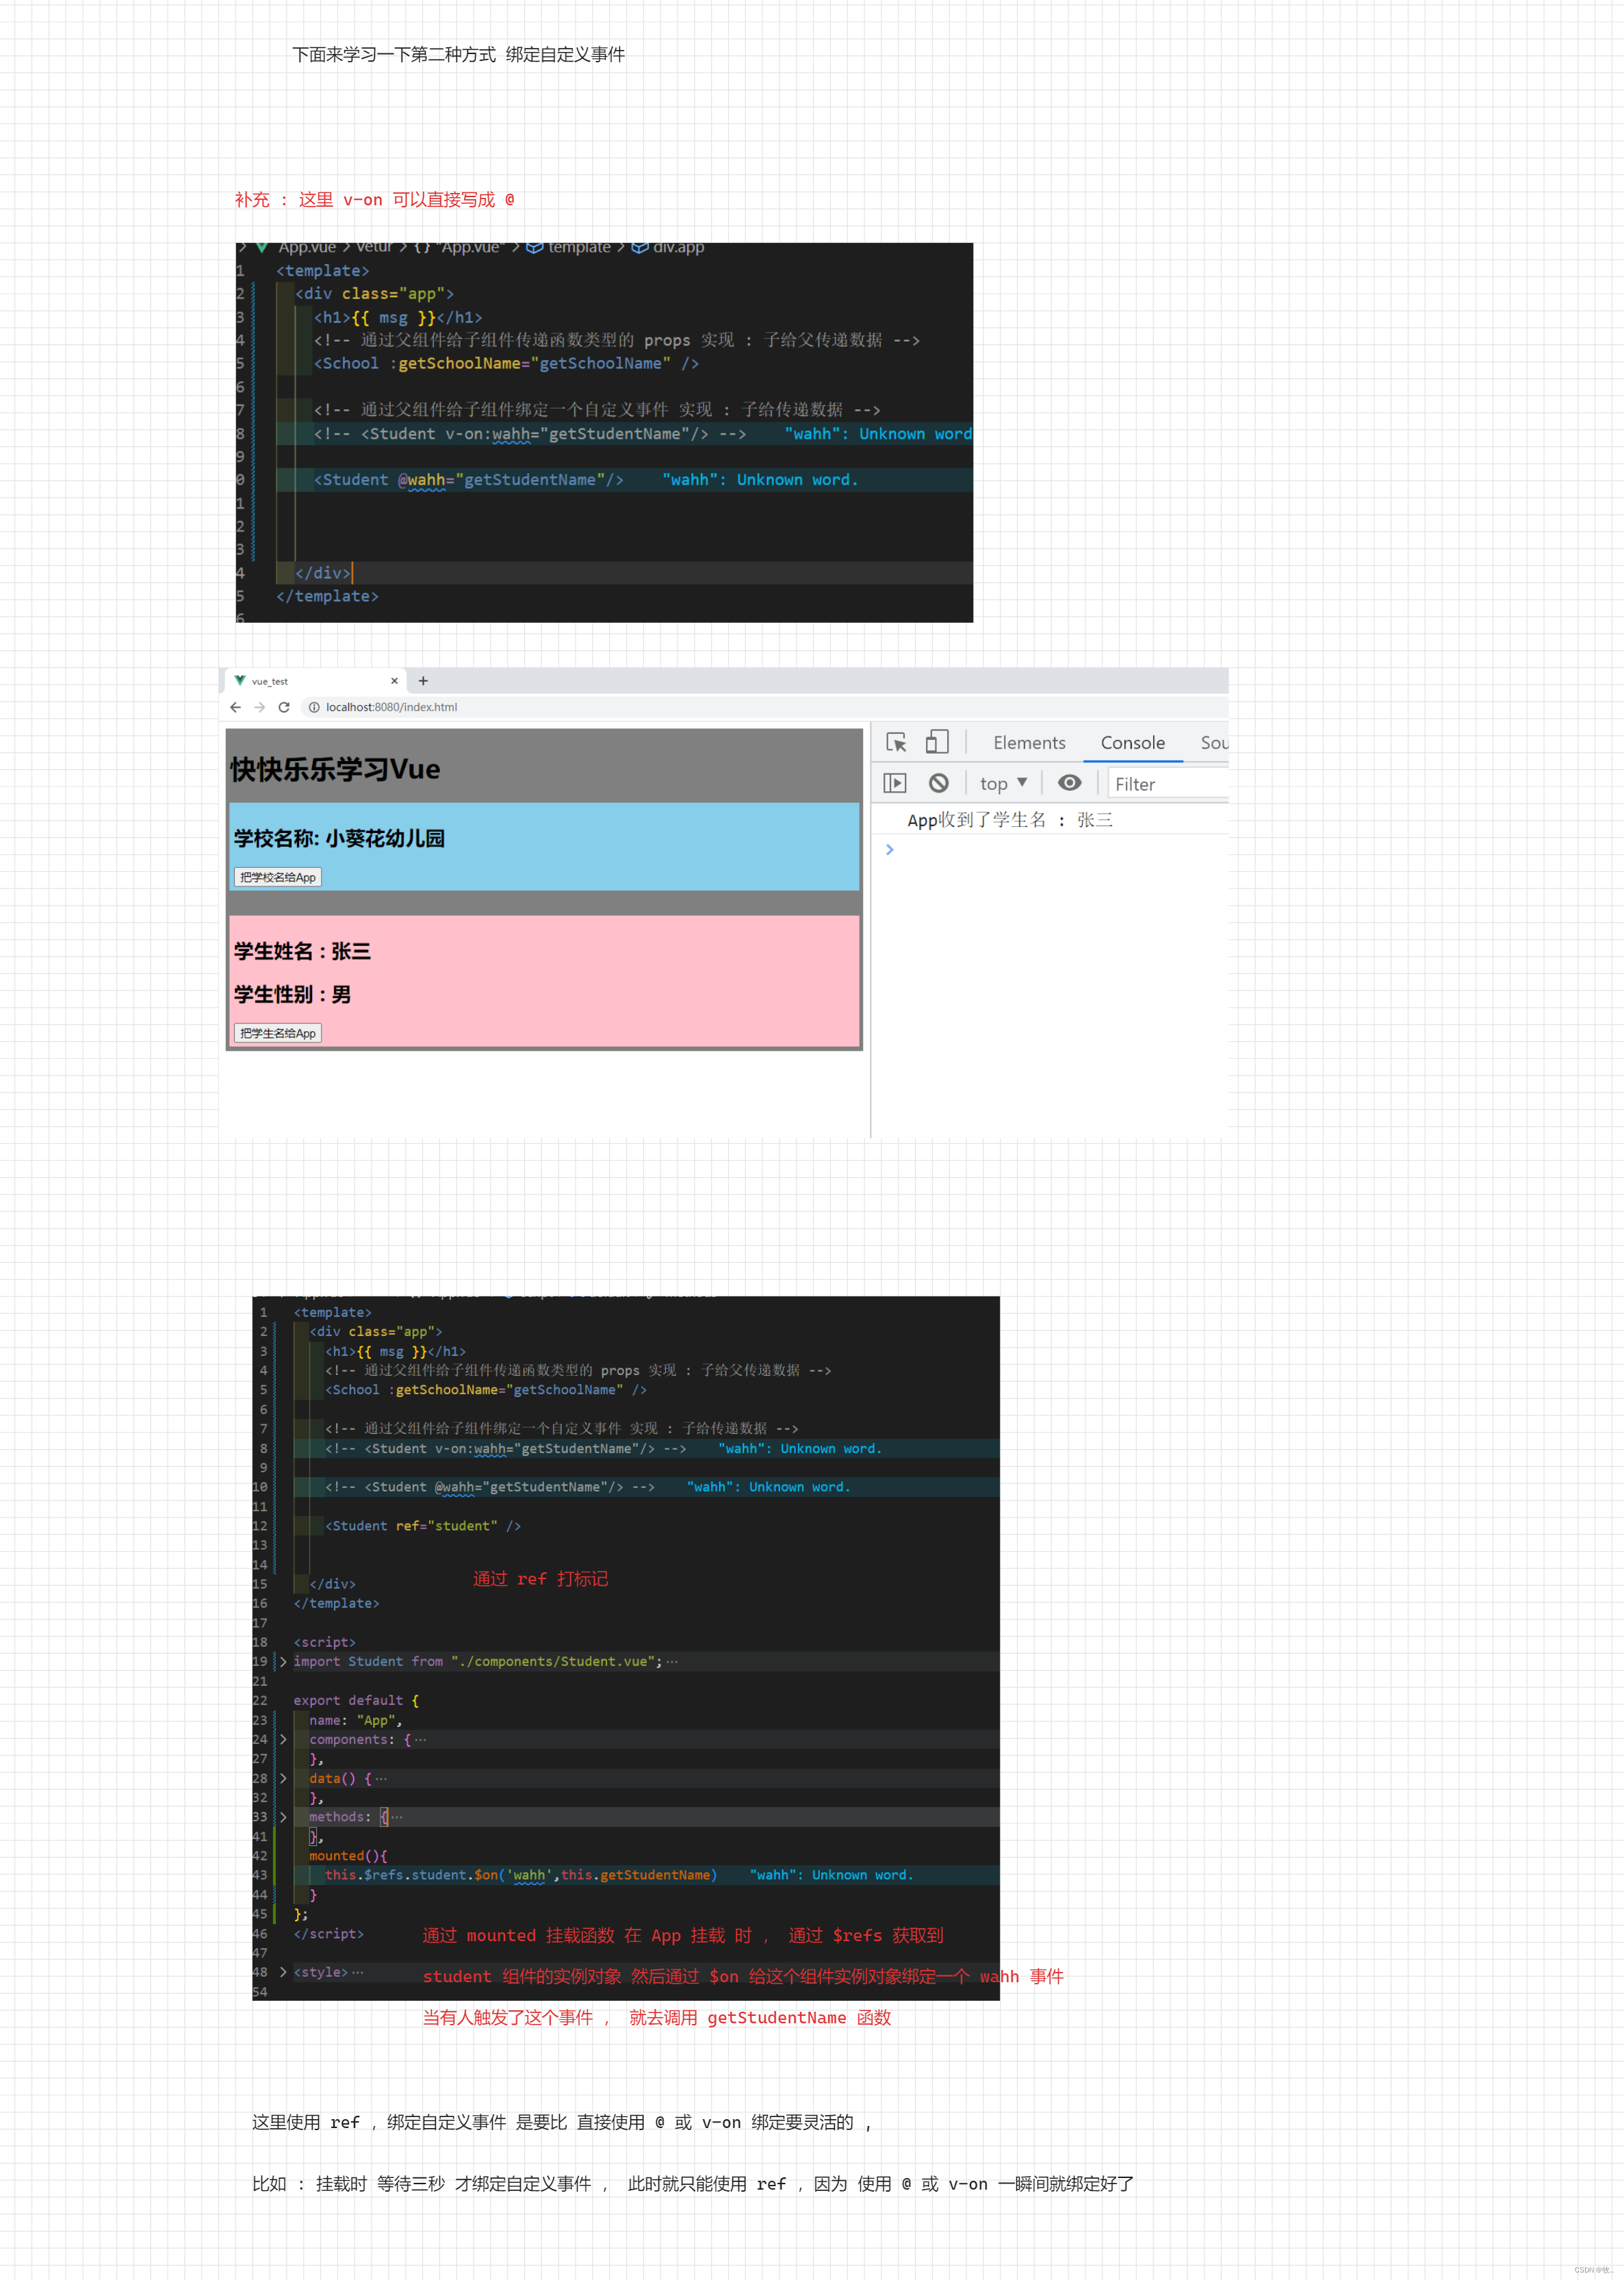Viewport: 1624px width, 2280px height.
Task: Click the 通过 ref 打标记 annotation text
Action: click(541, 1579)
